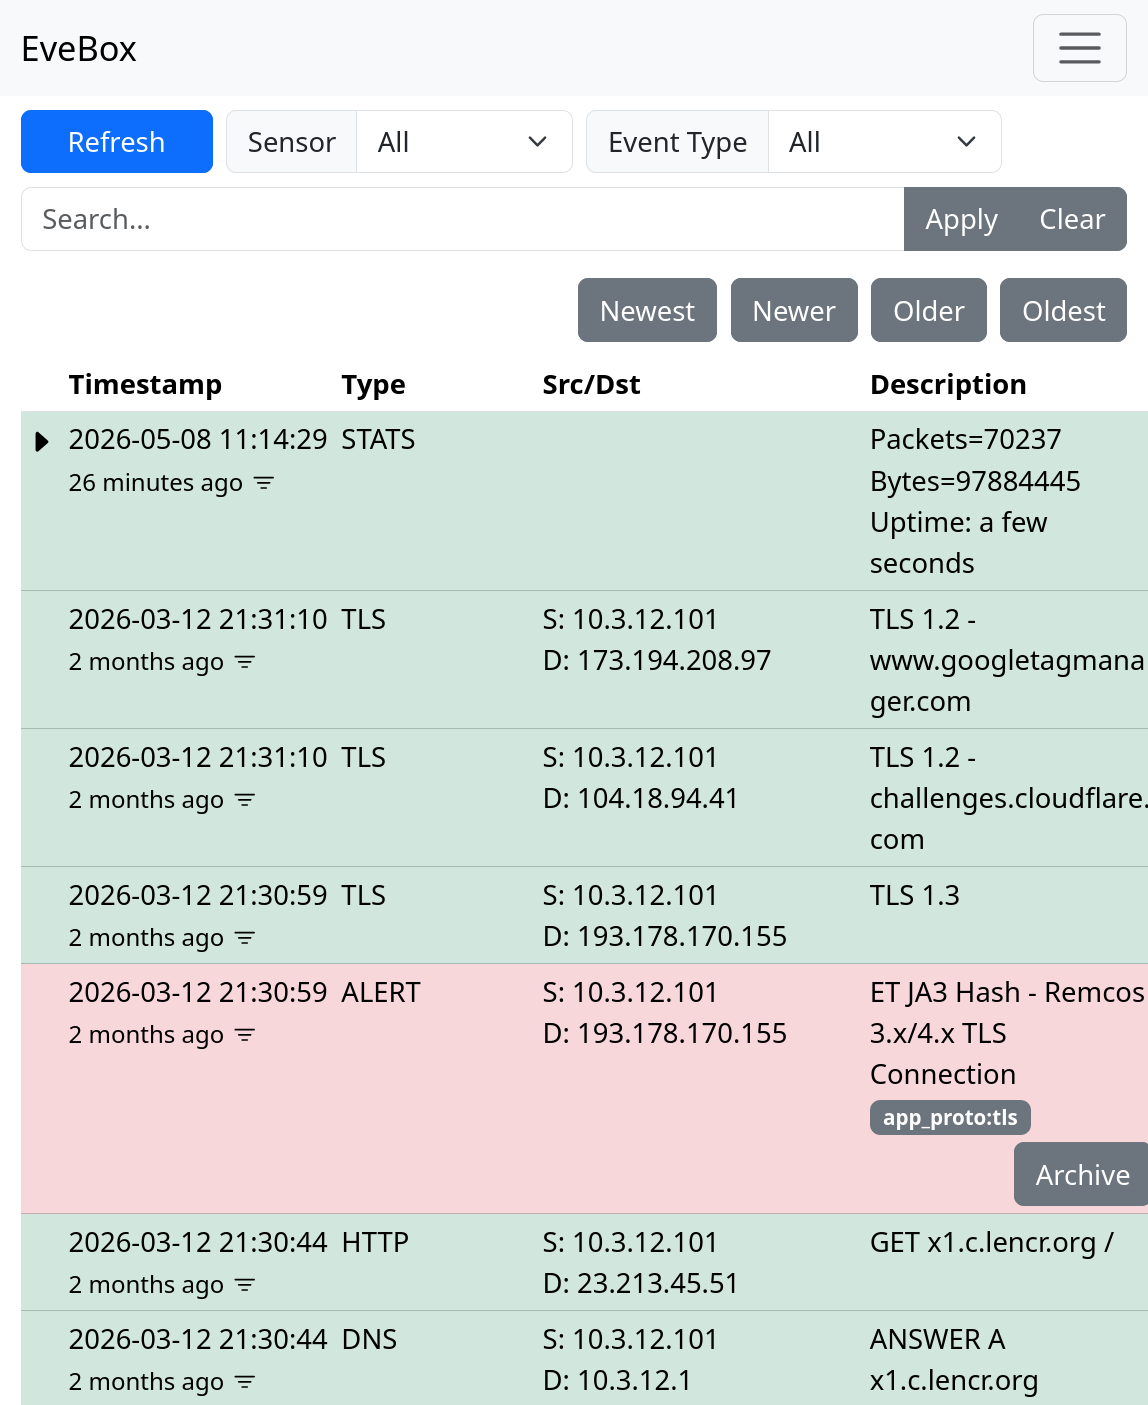Open the Event Type dropdown
Viewport: 1148px width, 1405px height.
(x=884, y=142)
